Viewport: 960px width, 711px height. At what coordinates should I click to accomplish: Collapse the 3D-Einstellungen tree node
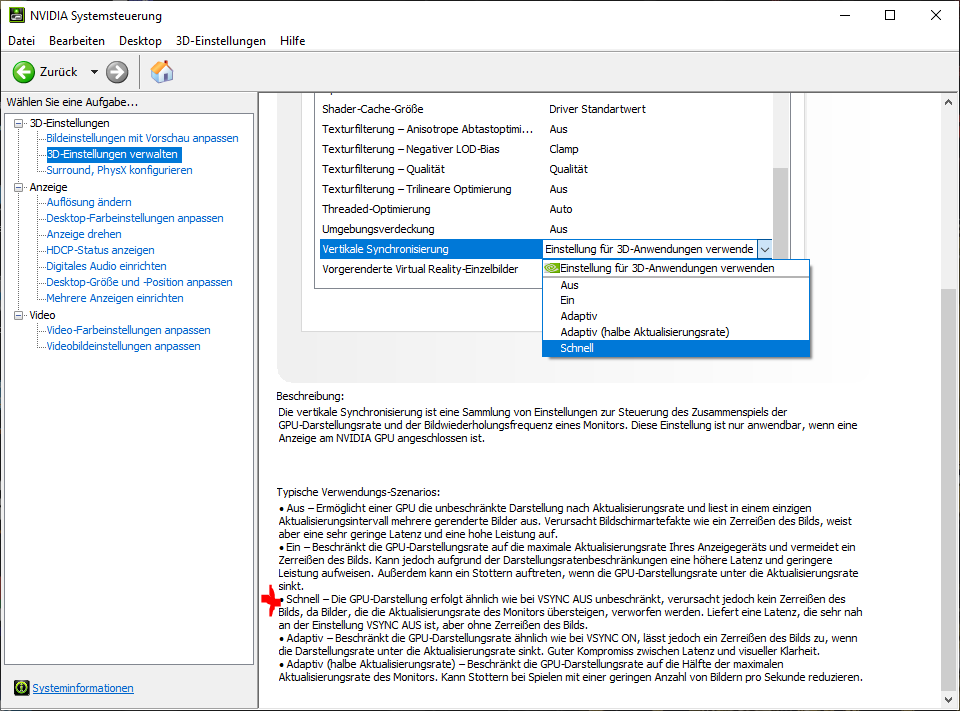(18, 123)
